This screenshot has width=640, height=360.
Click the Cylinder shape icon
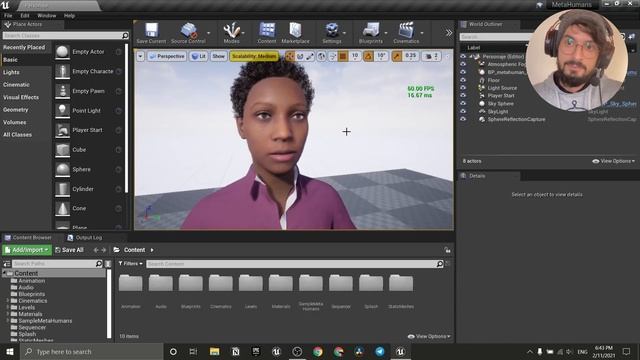click(62, 189)
